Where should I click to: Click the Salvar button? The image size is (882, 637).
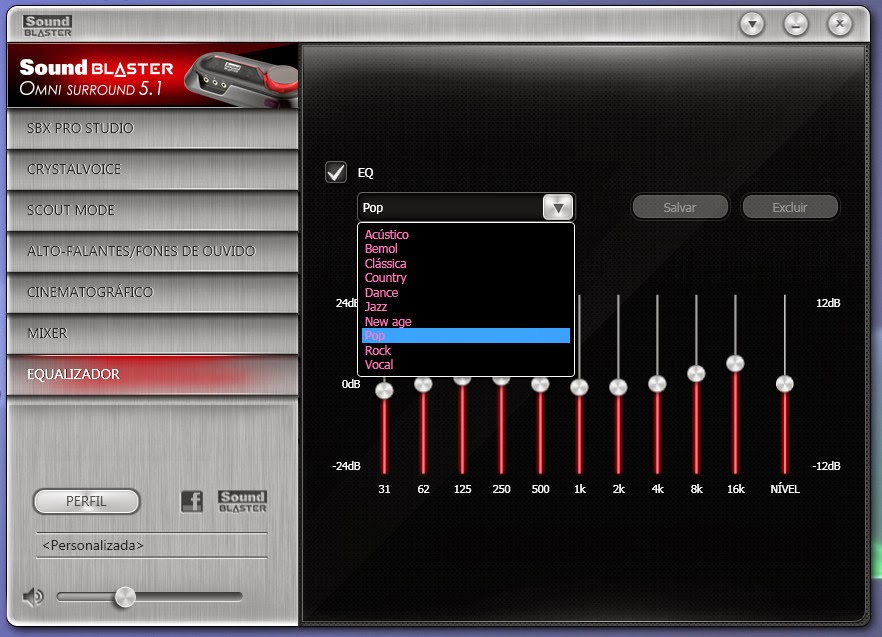coord(680,206)
